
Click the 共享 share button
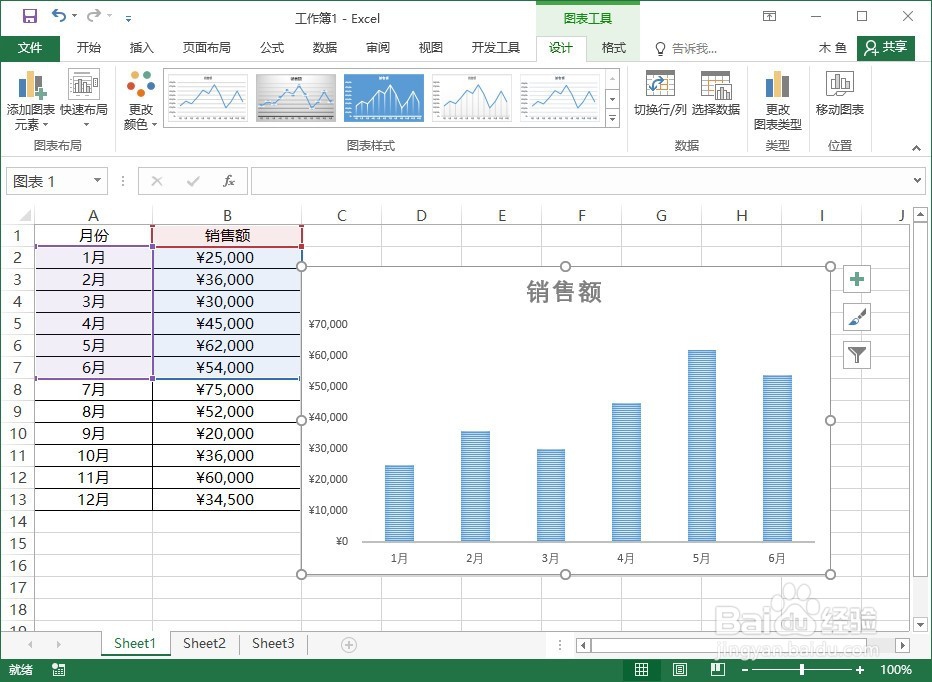888,47
